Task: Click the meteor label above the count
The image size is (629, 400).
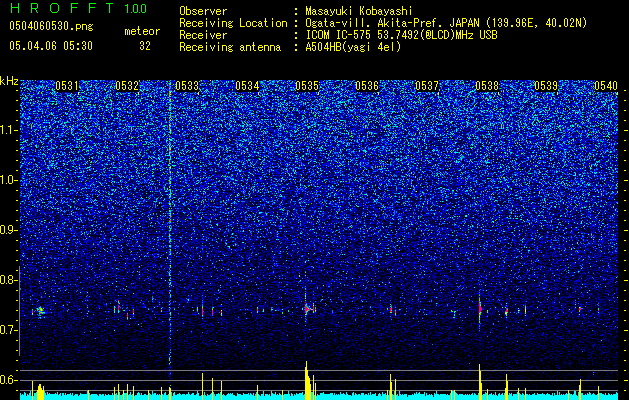Action: (142, 32)
